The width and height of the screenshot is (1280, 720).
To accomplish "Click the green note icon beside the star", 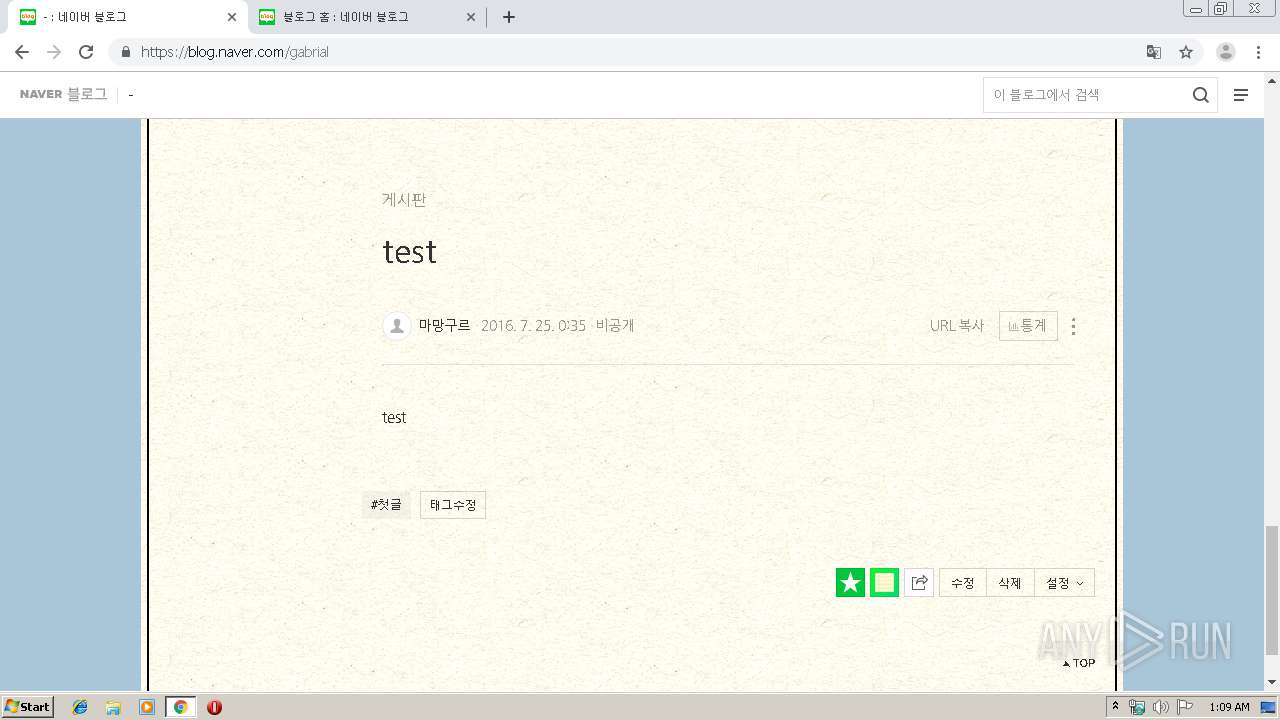I will pos(884,583).
